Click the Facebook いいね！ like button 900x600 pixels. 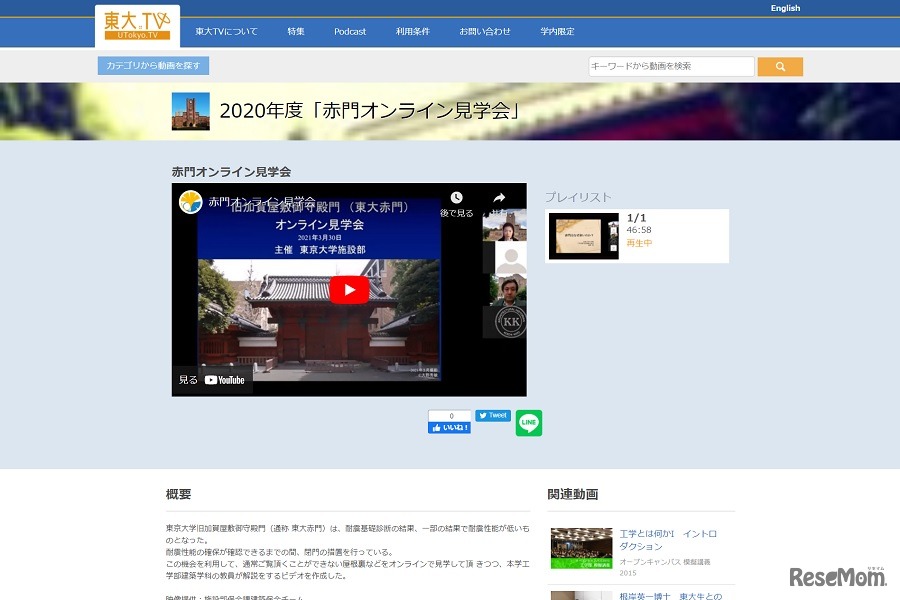(x=449, y=427)
